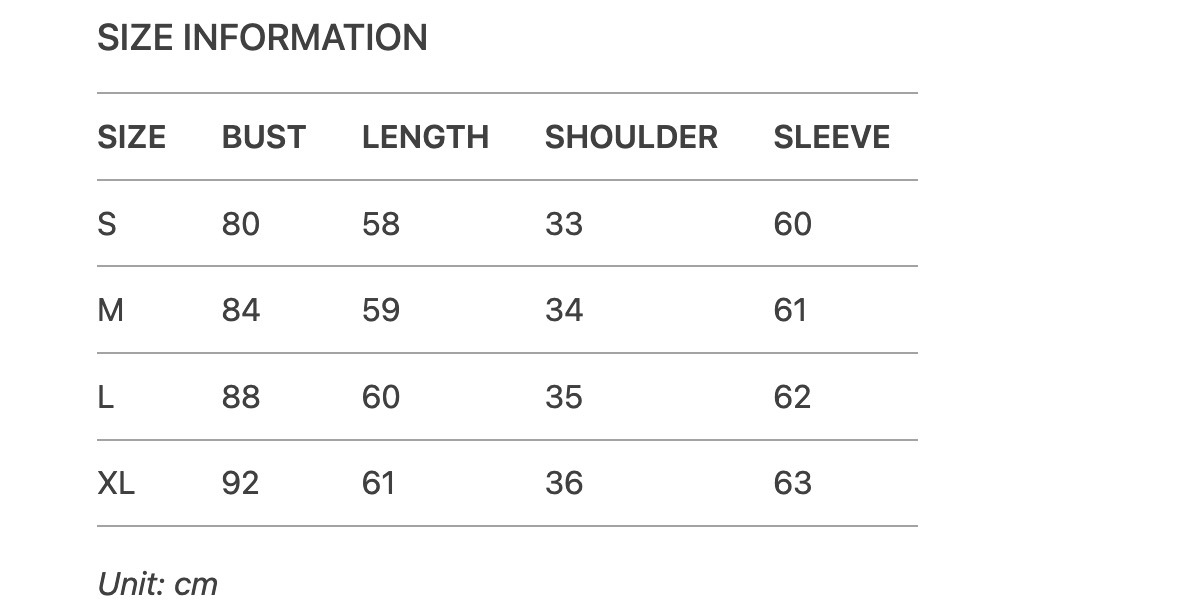Click length value 58 for size S
This screenshot has width=1192, height=604.
pyautogui.click(x=380, y=224)
